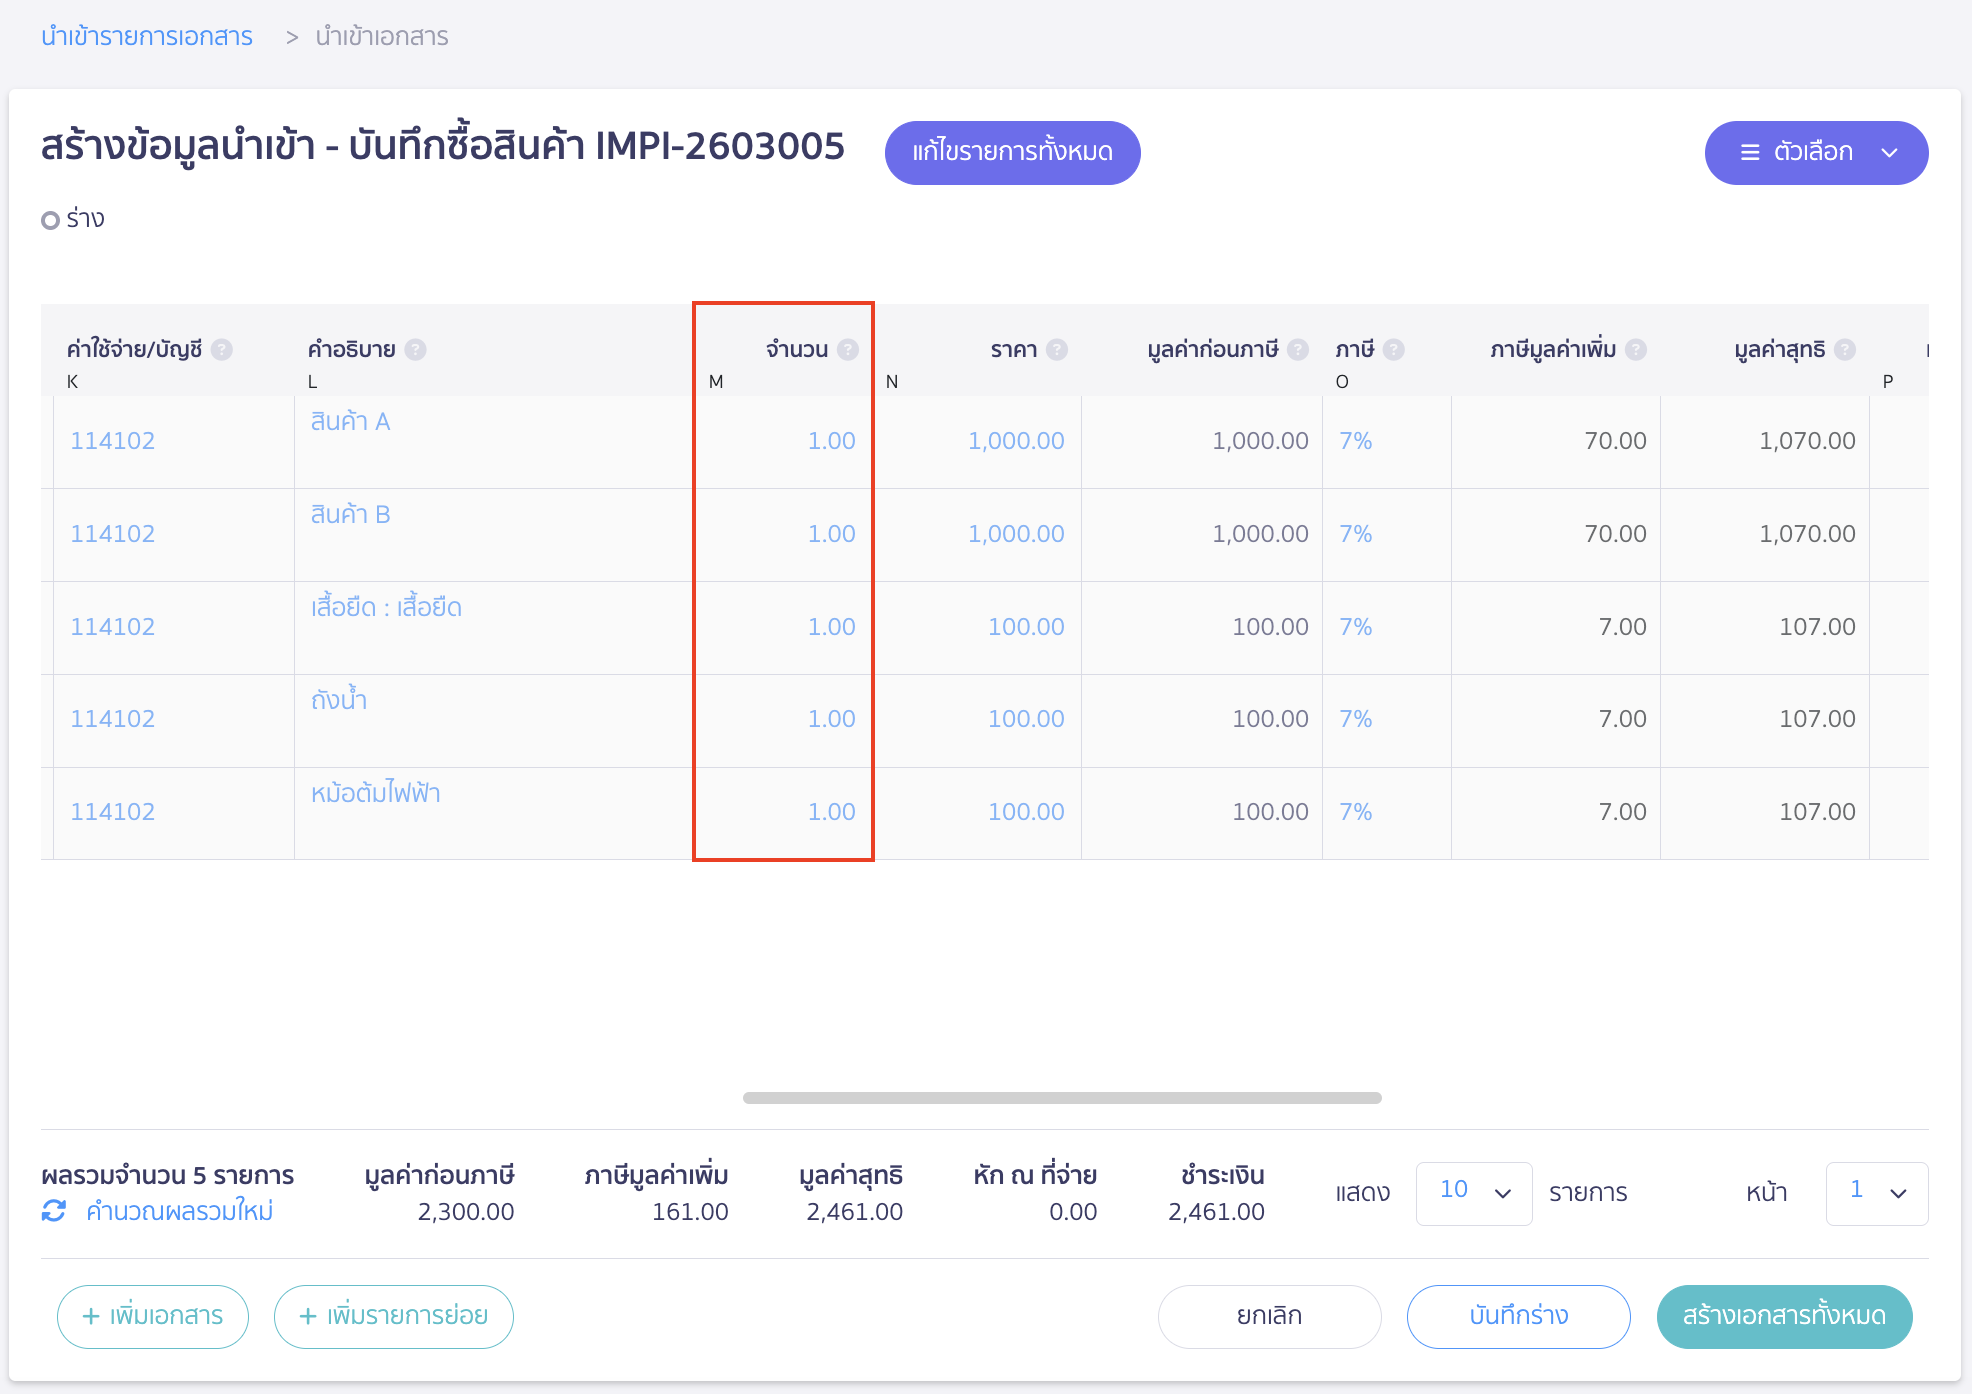Click account 114102 in ถังน้ำ row
The height and width of the screenshot is (1394, 1972).
pos(113,719)
